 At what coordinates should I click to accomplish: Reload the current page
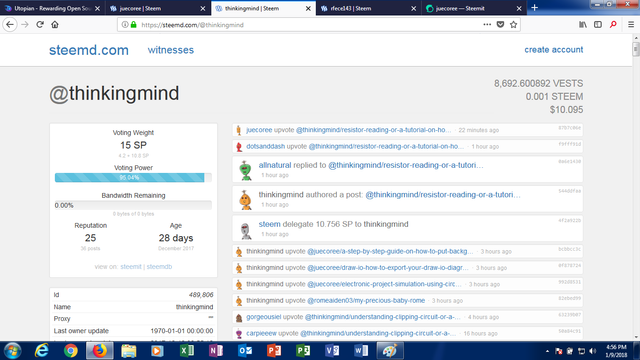click(x=40, y=24)
